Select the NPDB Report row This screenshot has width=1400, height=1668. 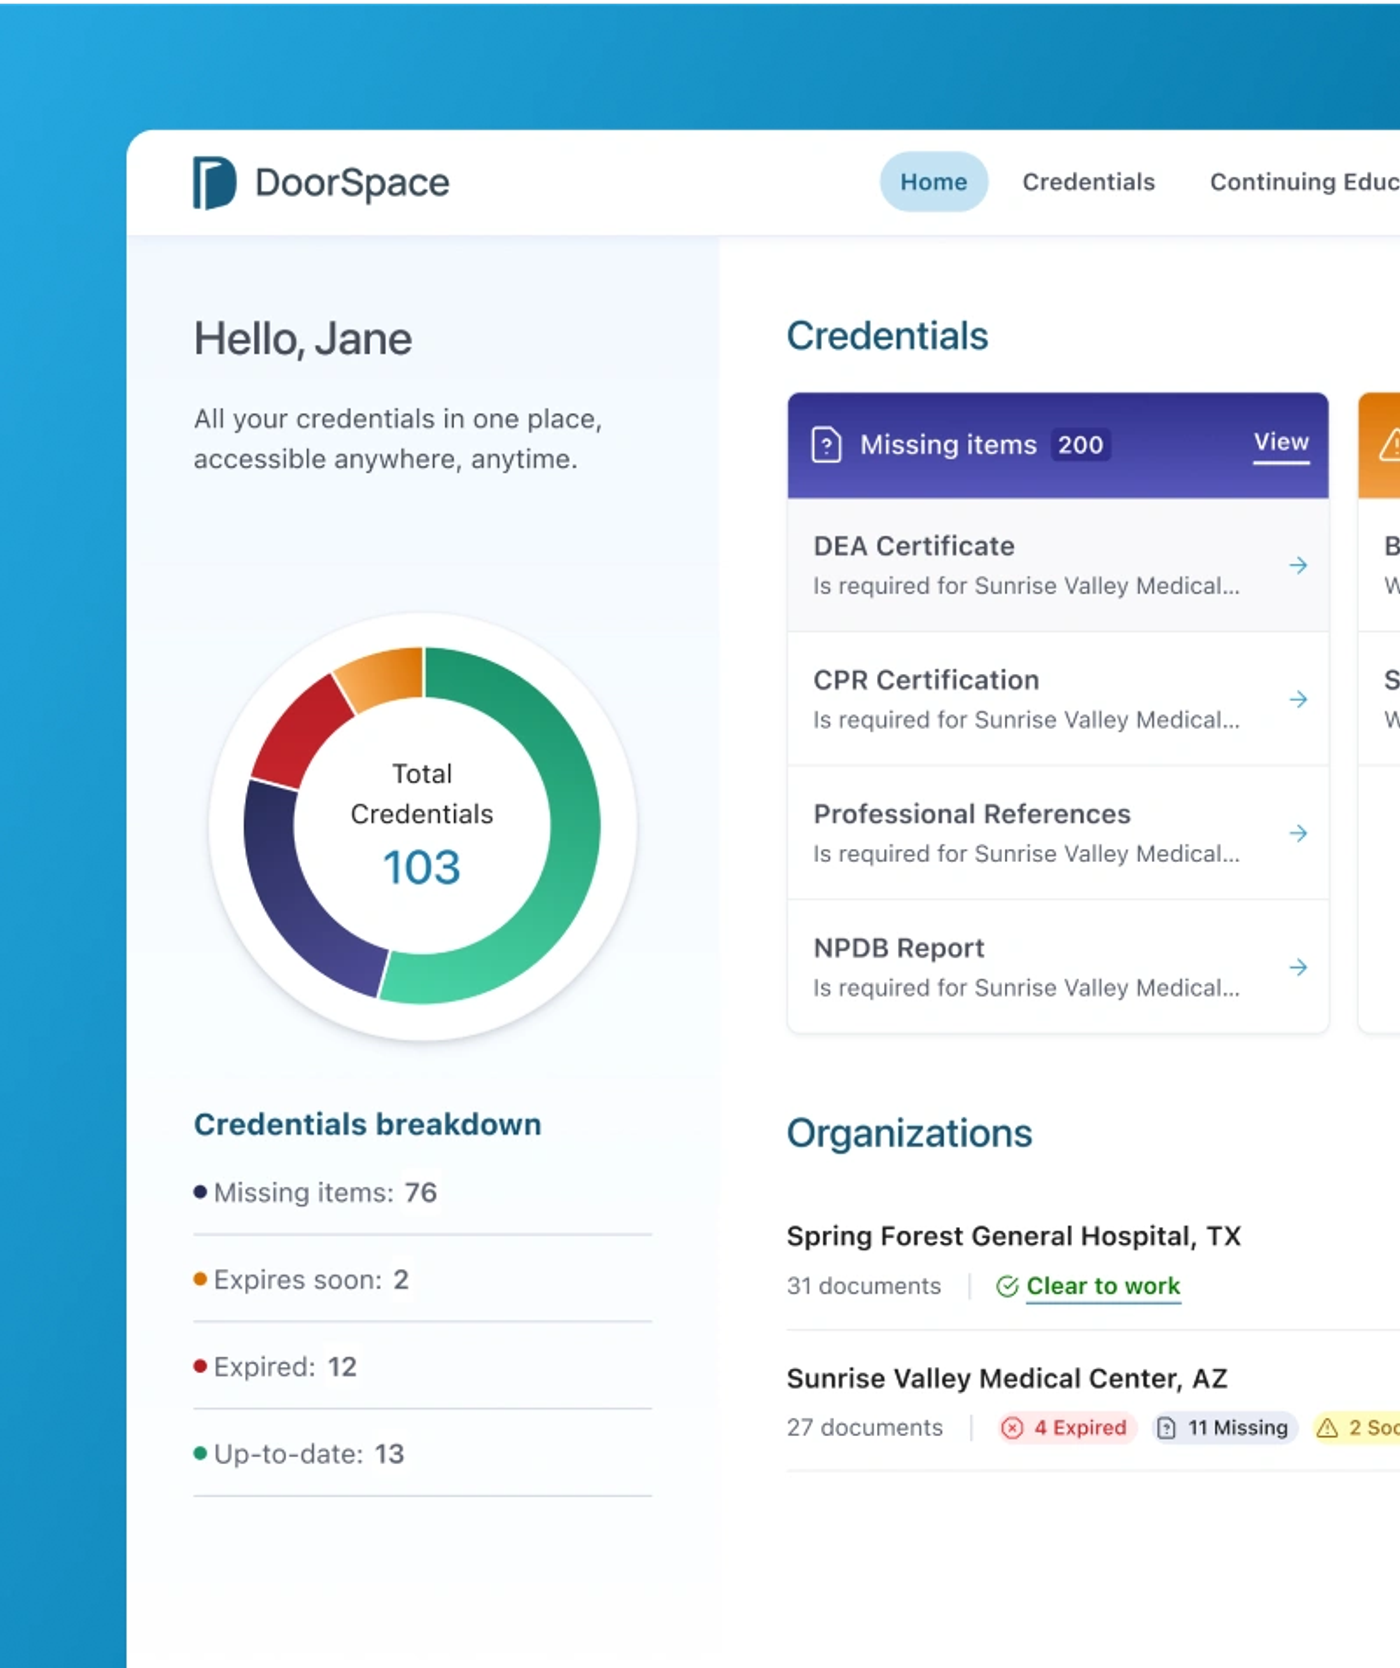click(1058, 967)
